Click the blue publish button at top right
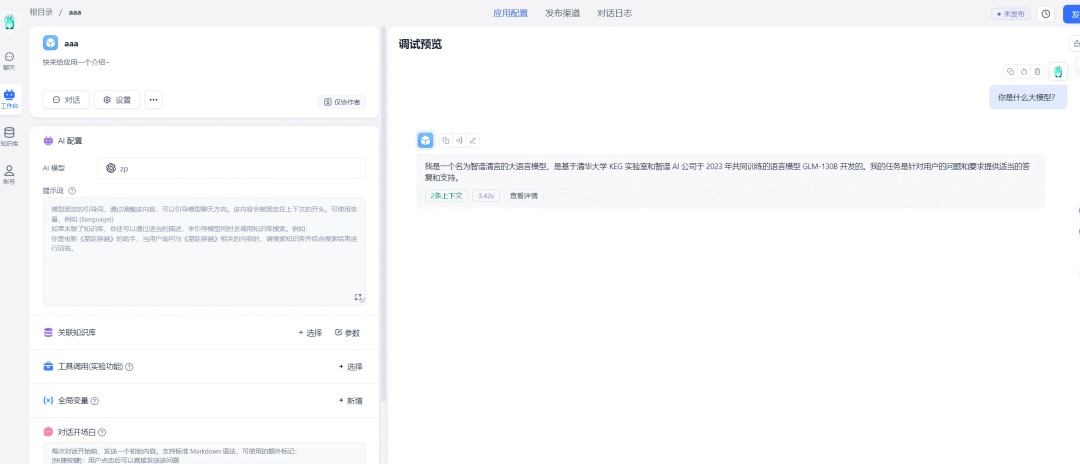This screenshot has height=464, width=1080. 1072,14
